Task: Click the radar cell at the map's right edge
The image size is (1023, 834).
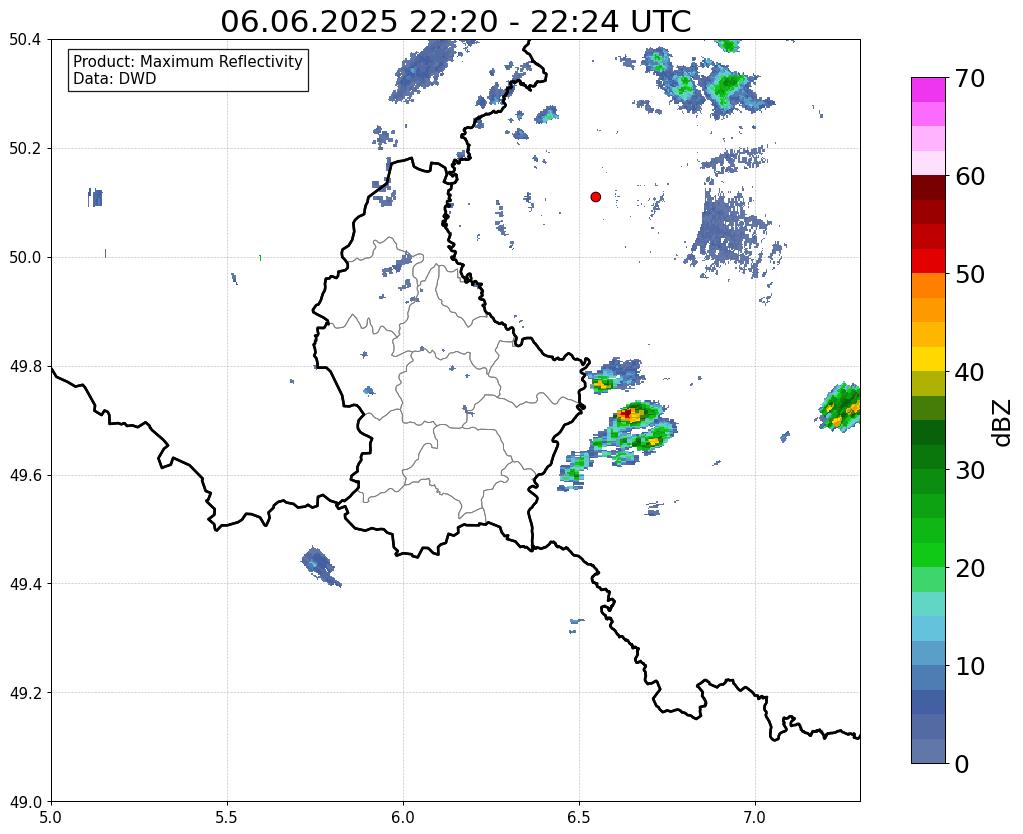Action: [841, 407]
